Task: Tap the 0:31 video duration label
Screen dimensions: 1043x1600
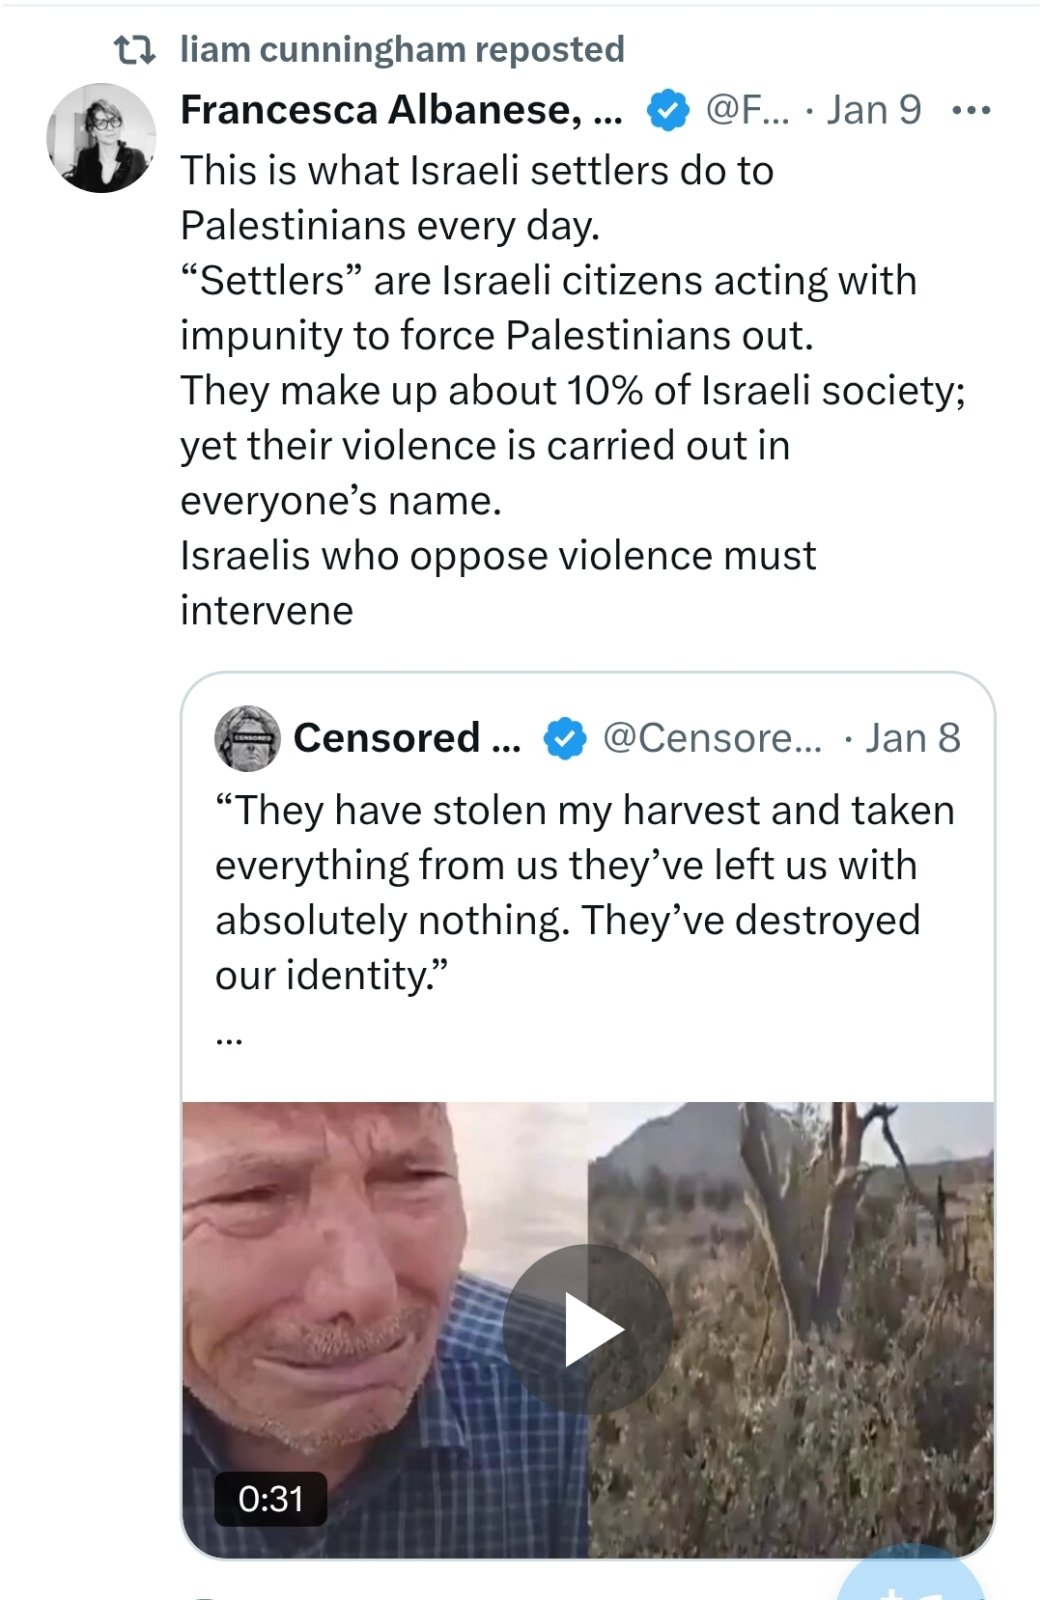Action: (x=270, y=1498)
